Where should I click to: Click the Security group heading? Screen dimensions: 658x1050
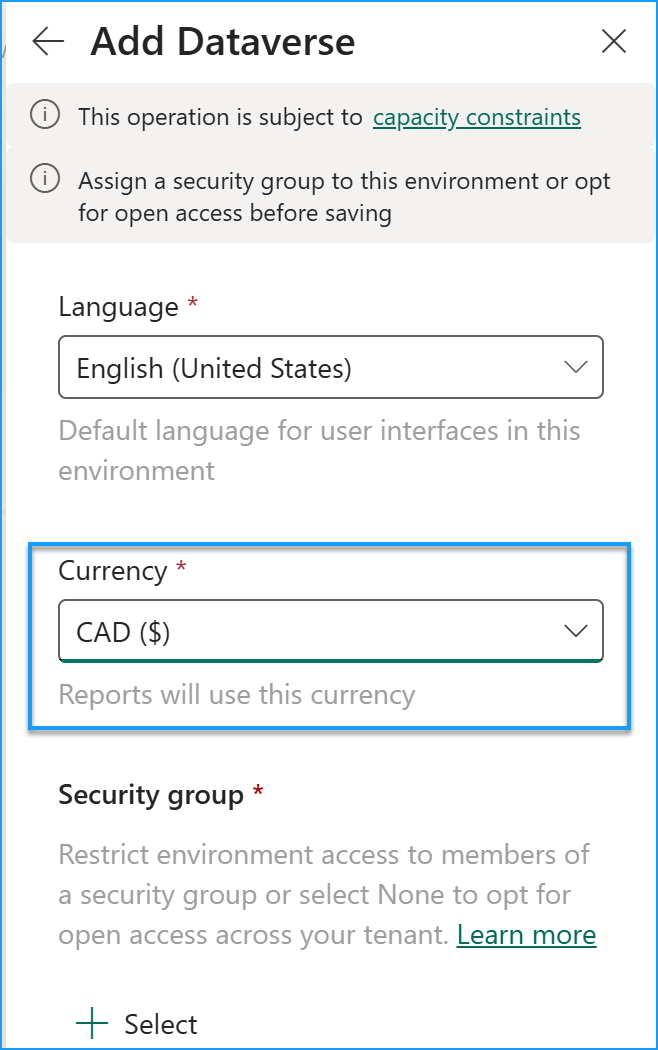pos(150,793)
